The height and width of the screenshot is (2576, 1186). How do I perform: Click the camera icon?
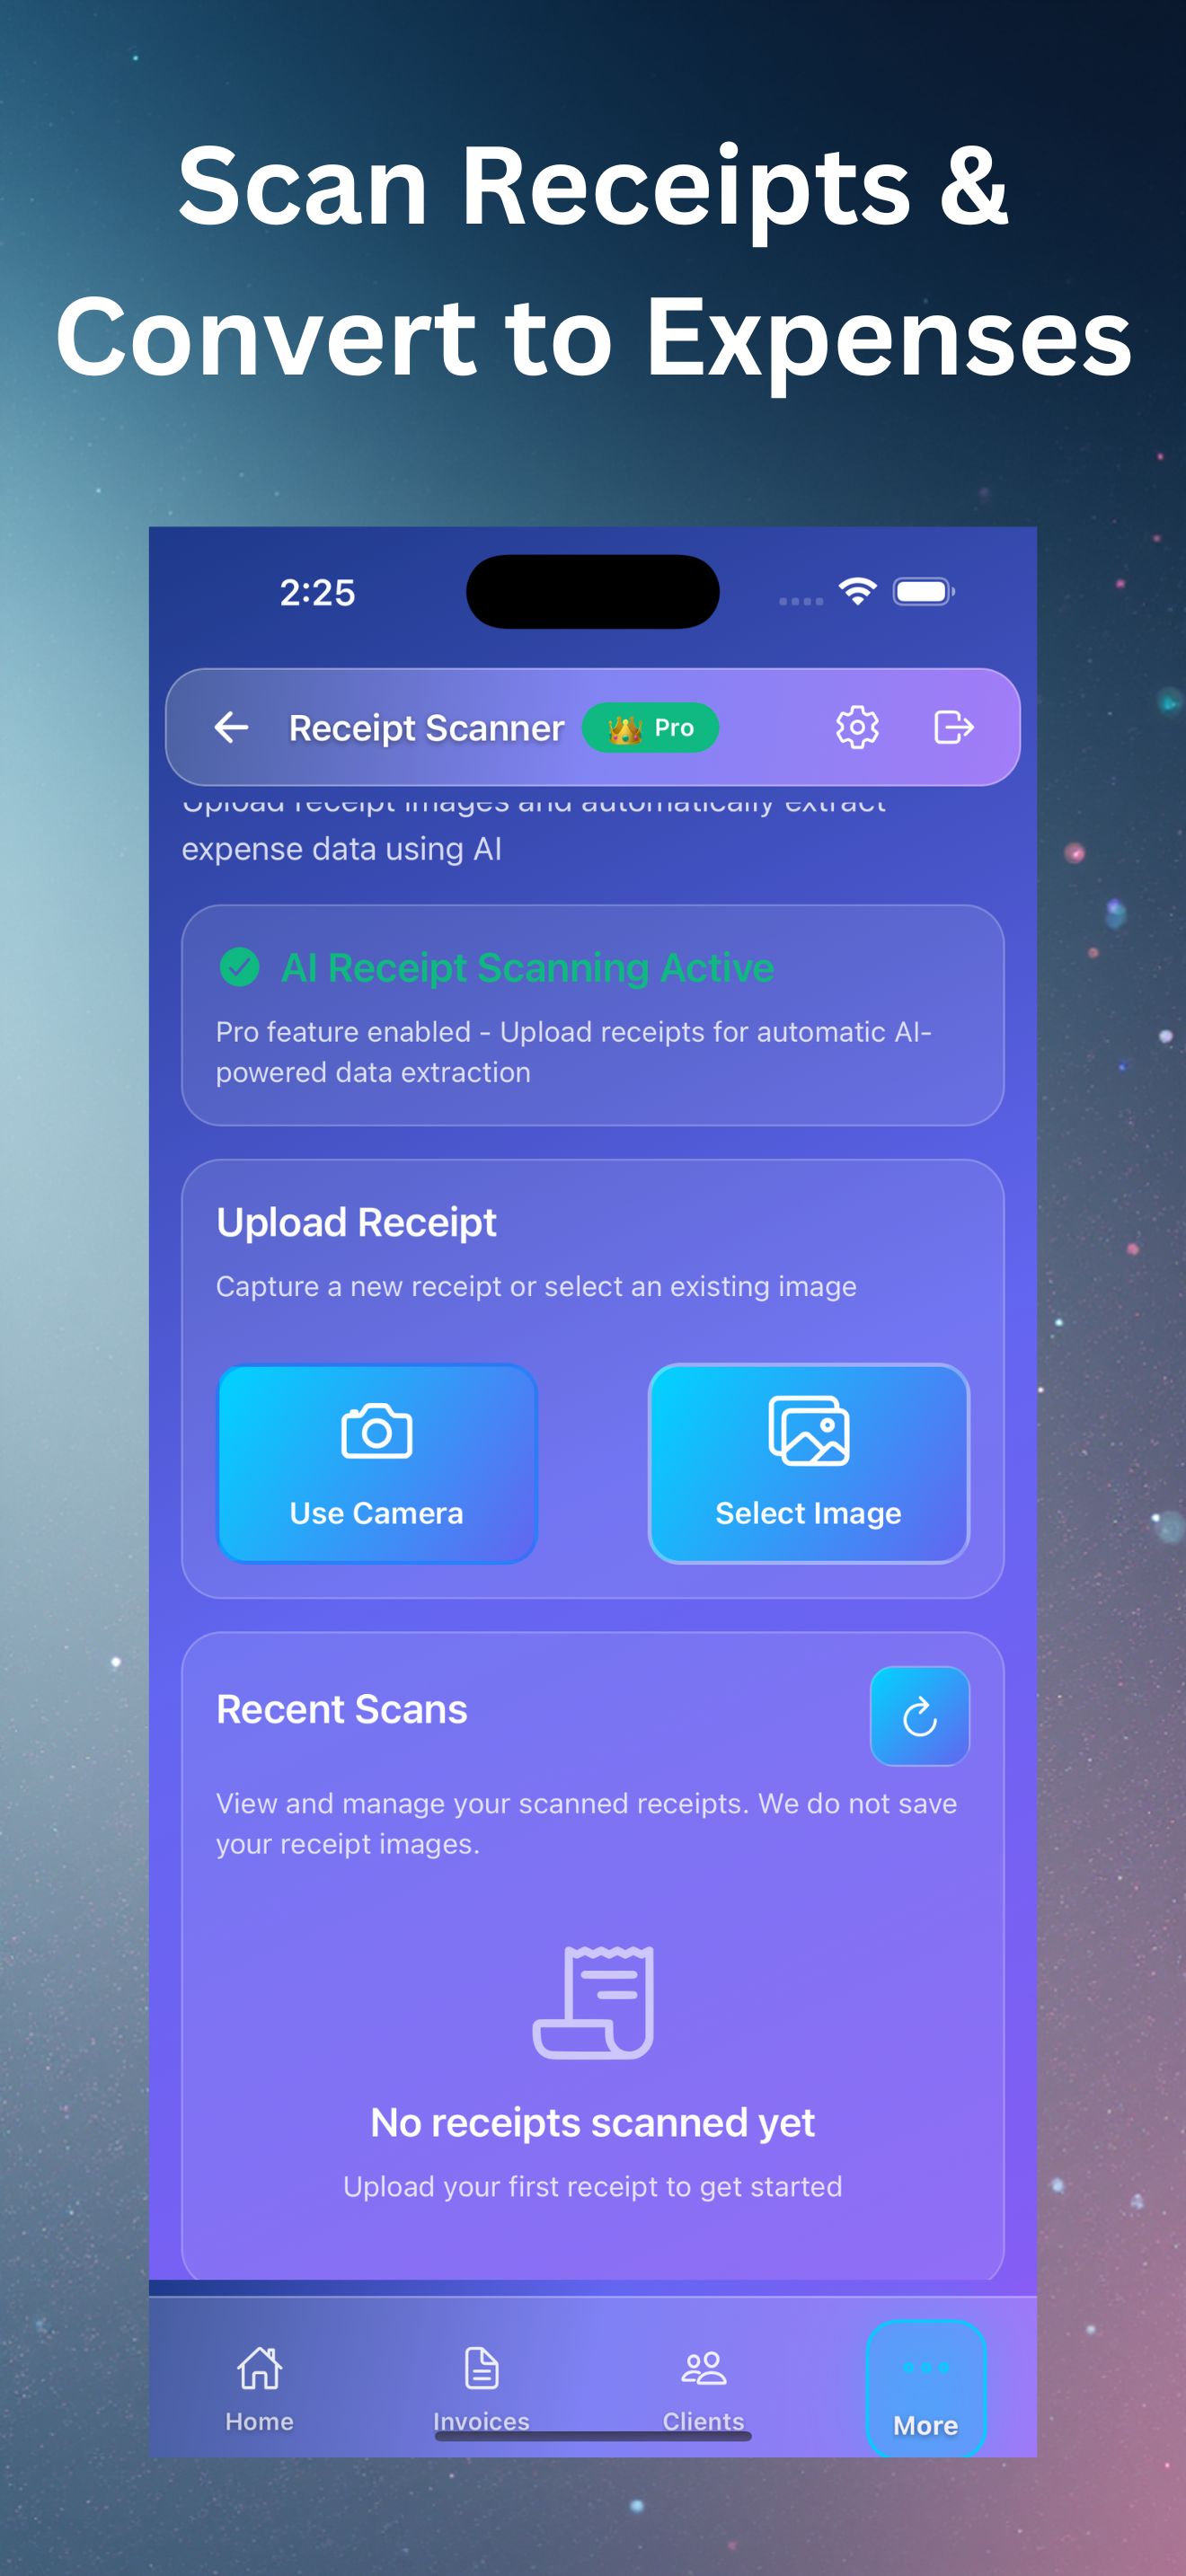377,1431
